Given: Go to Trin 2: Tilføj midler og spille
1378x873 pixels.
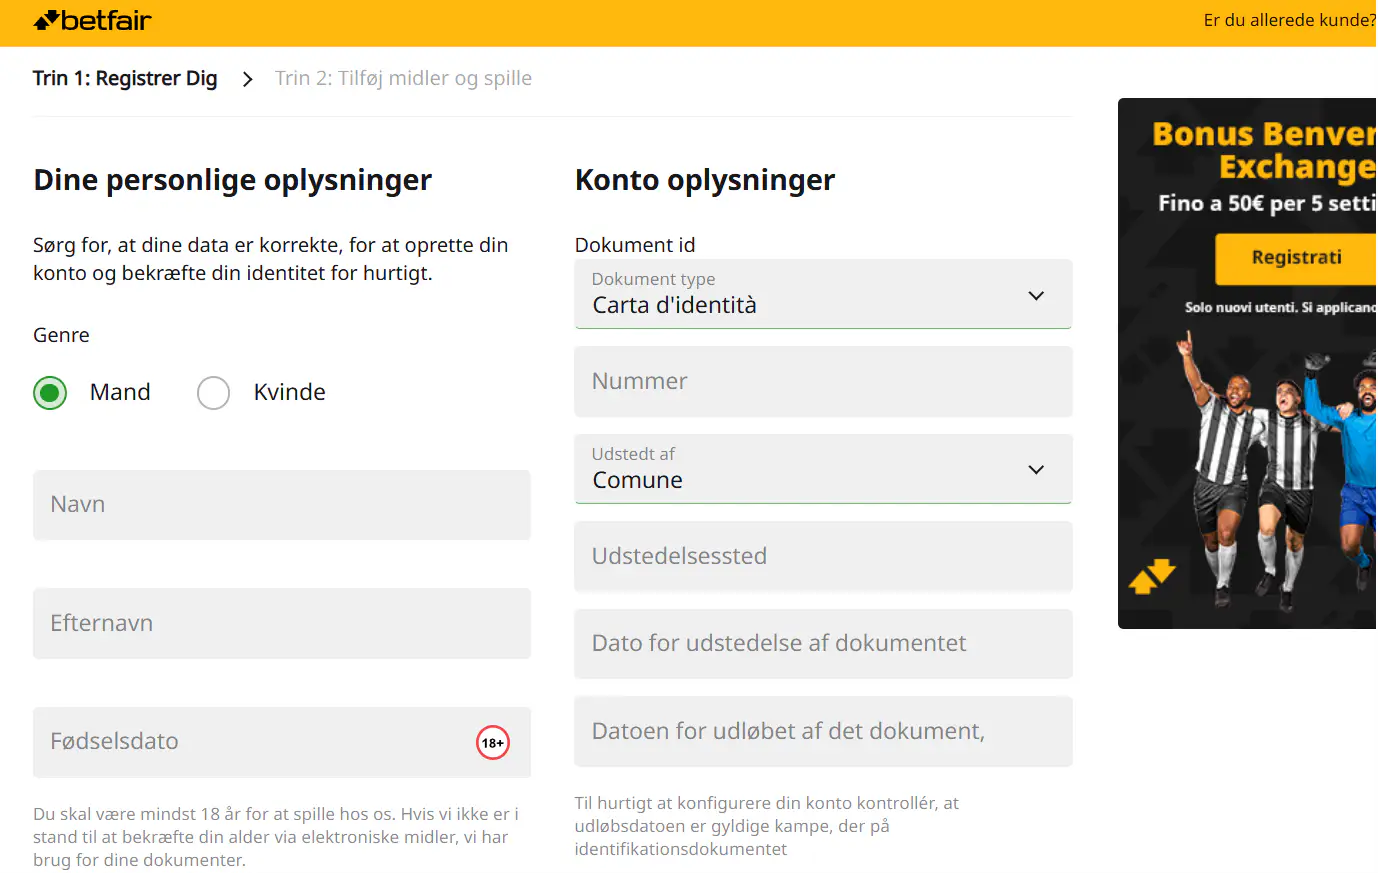Looking at the screenshot, I should 403,79.
